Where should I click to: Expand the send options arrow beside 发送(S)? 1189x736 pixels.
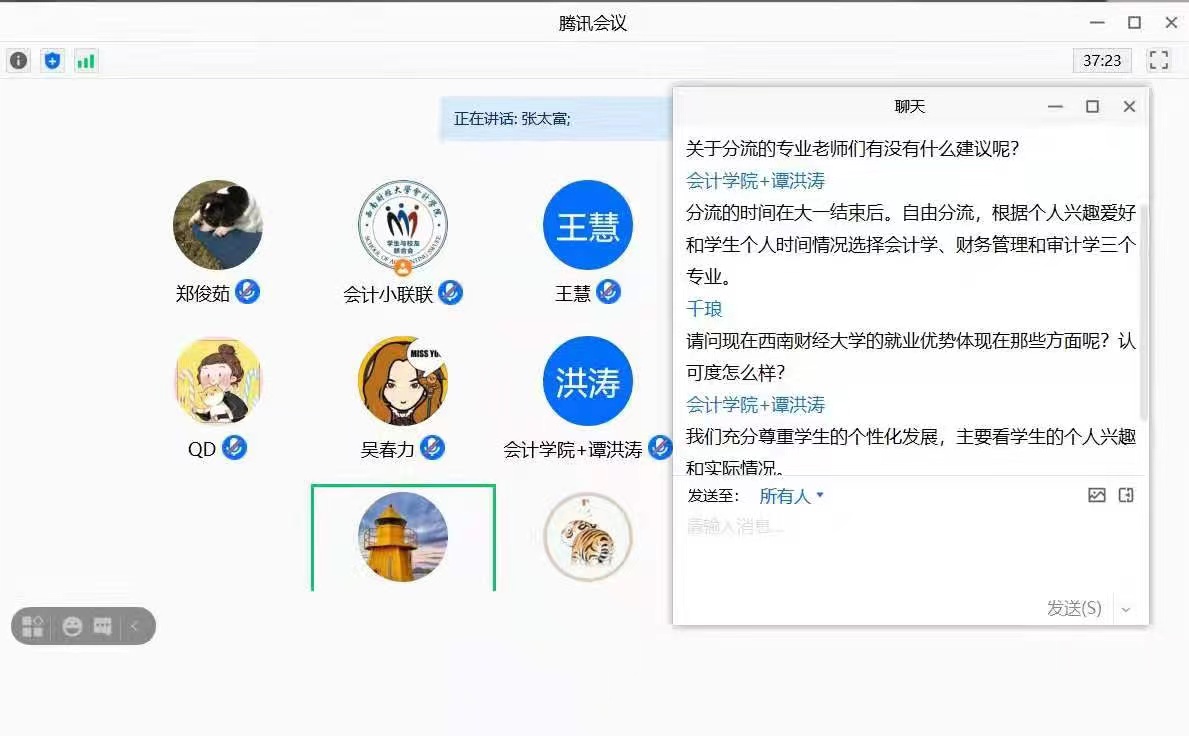1126,609
